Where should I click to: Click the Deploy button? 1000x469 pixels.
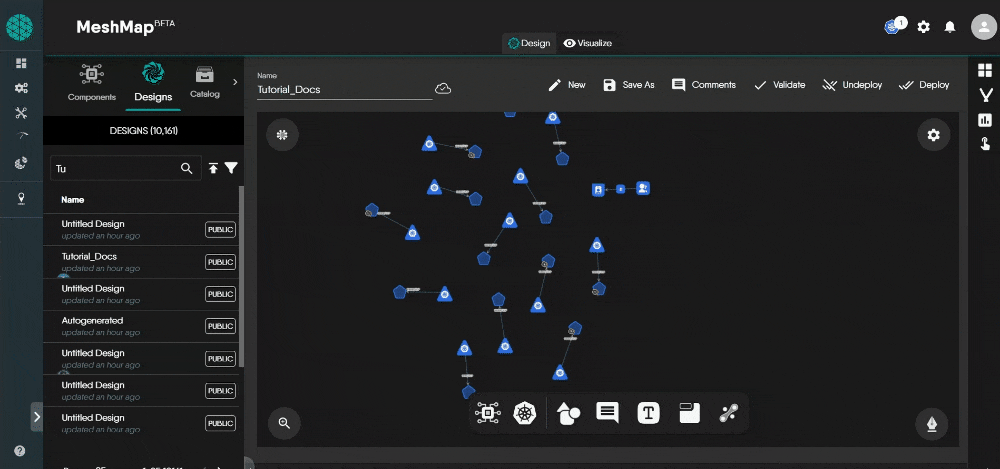pos(924,85)
